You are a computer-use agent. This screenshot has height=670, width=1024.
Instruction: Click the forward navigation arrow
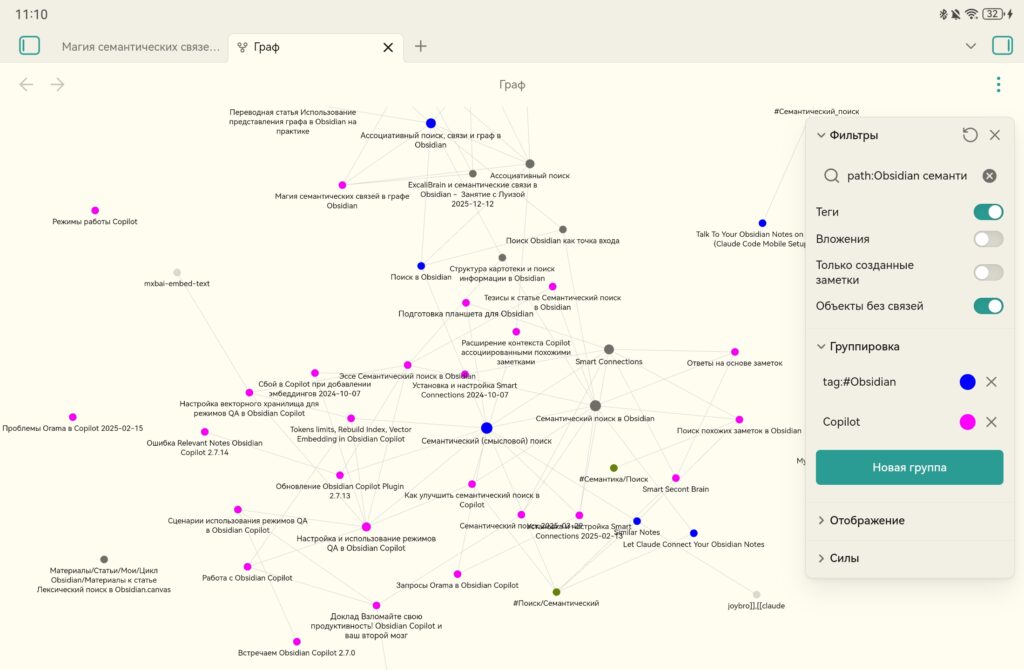[58, 85]
